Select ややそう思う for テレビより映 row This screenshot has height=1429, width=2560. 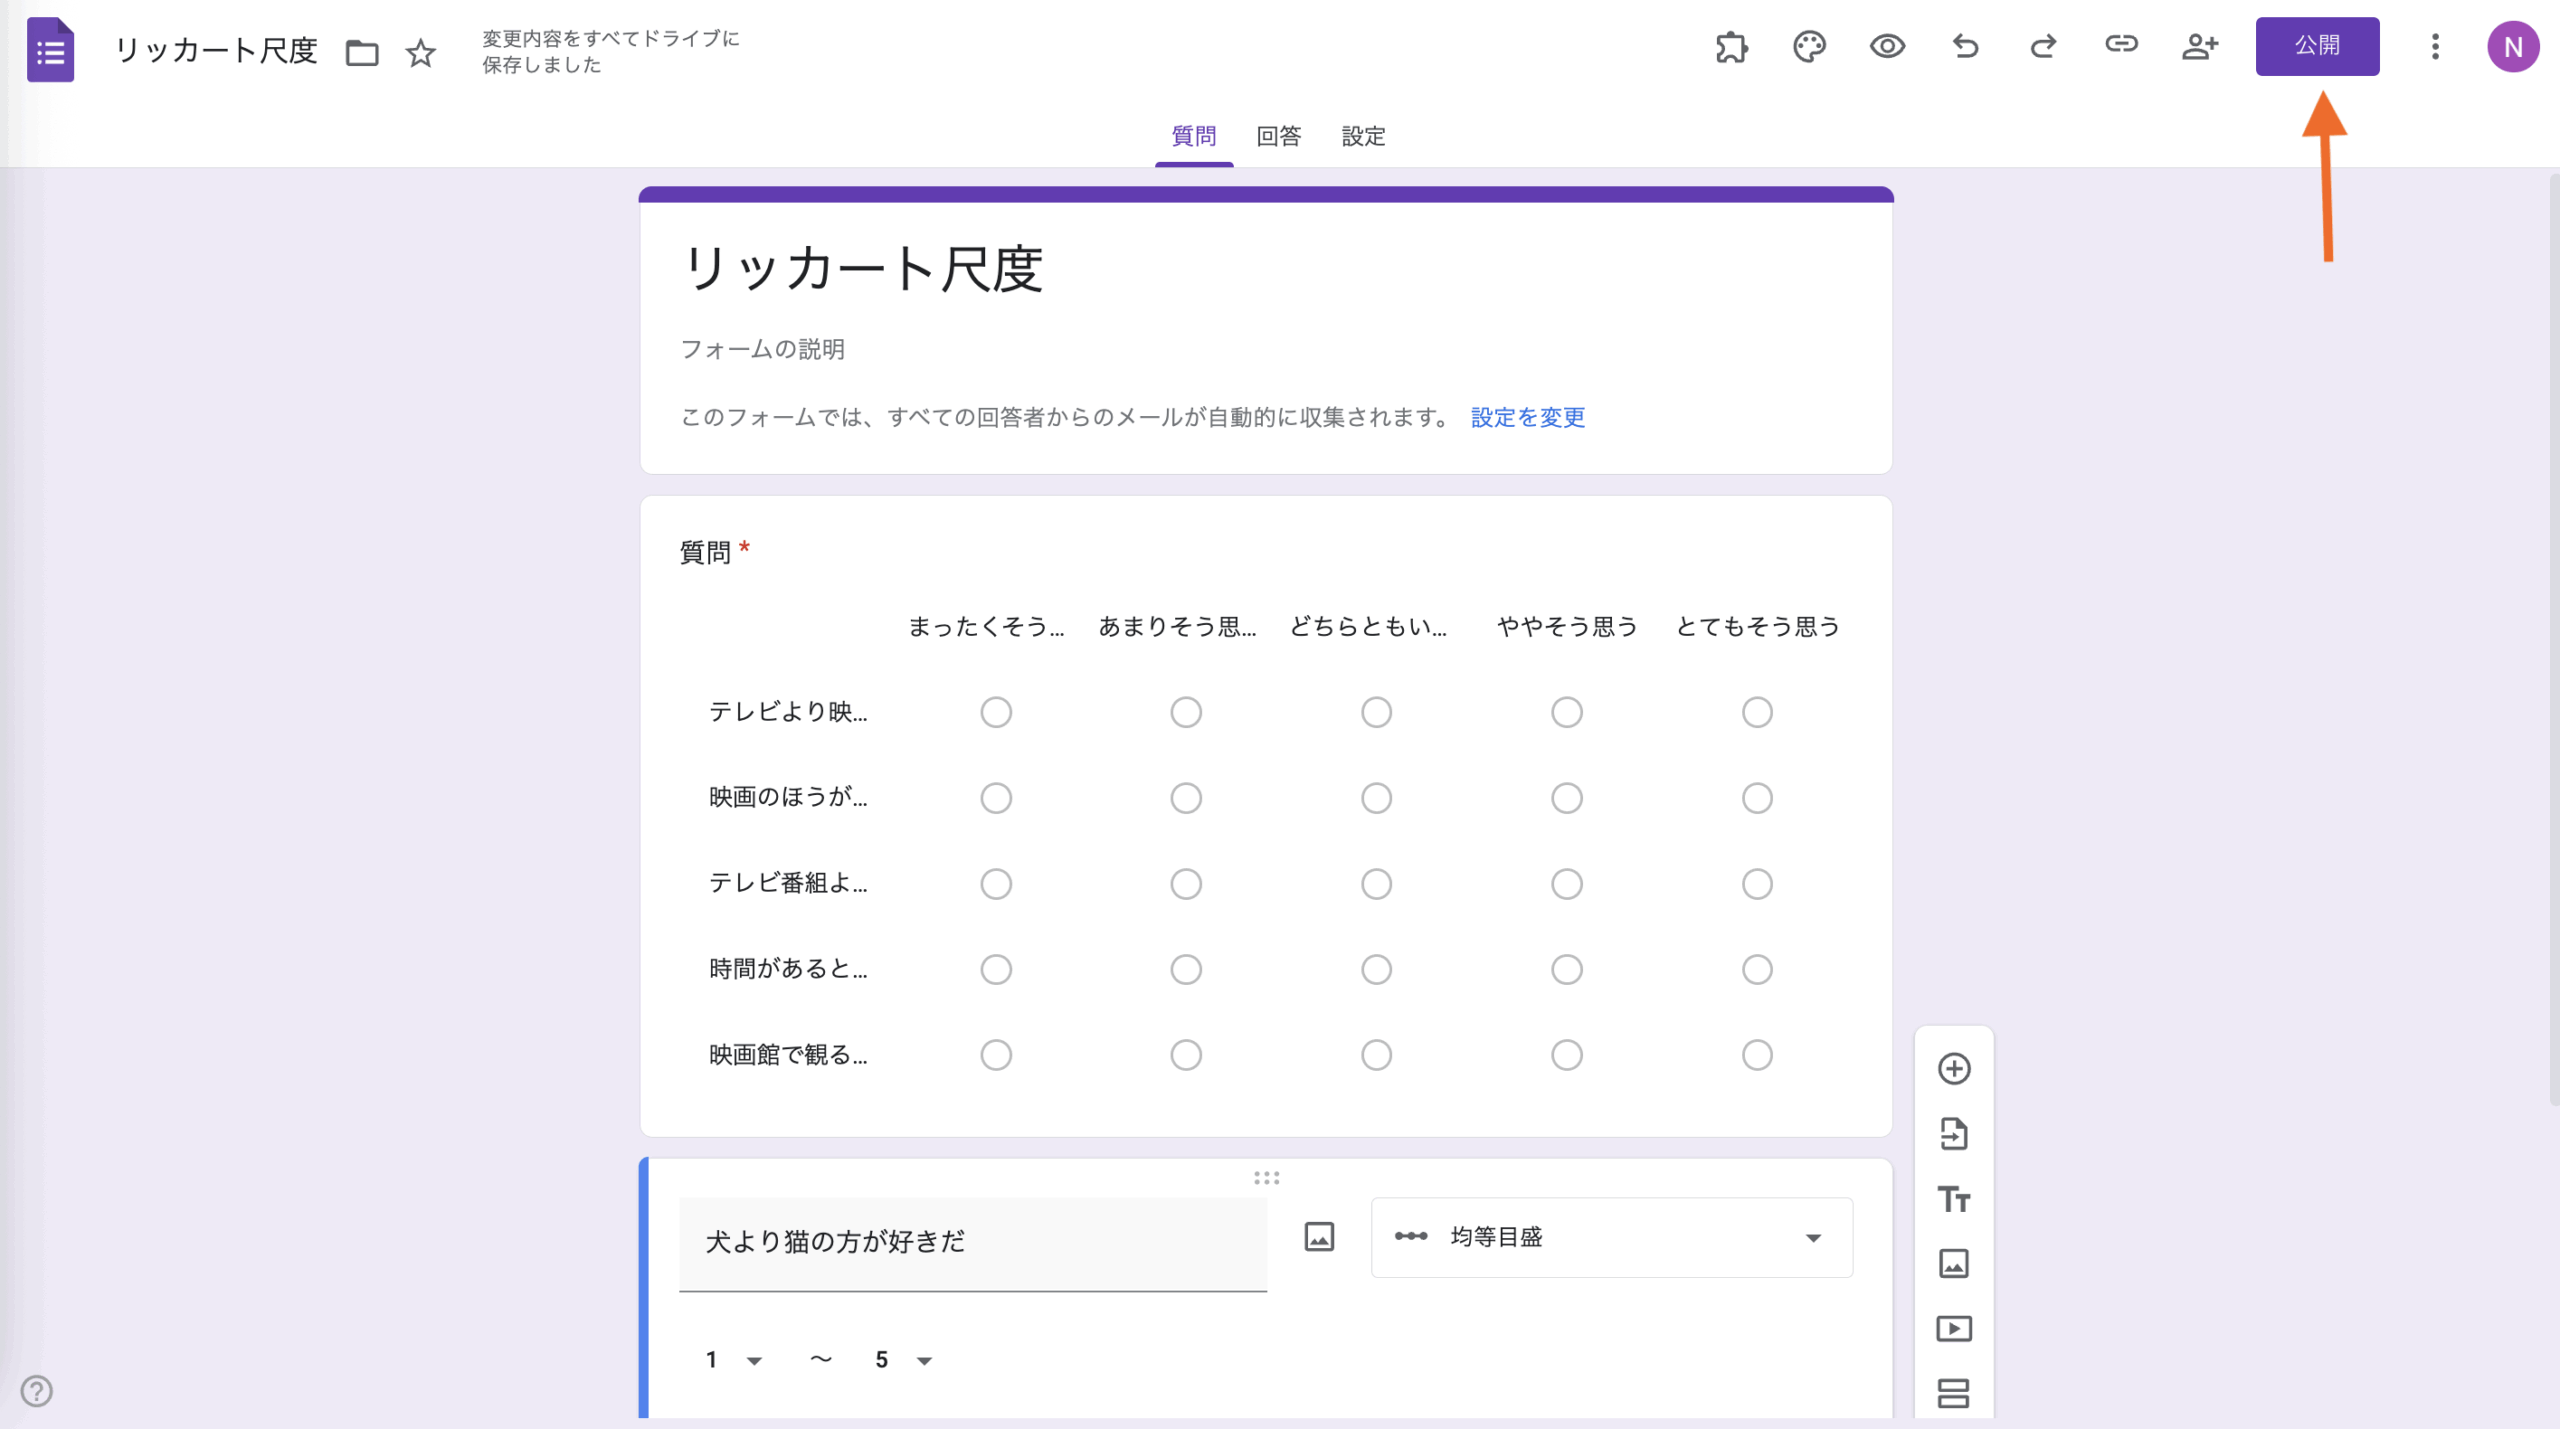point(1565,711)
